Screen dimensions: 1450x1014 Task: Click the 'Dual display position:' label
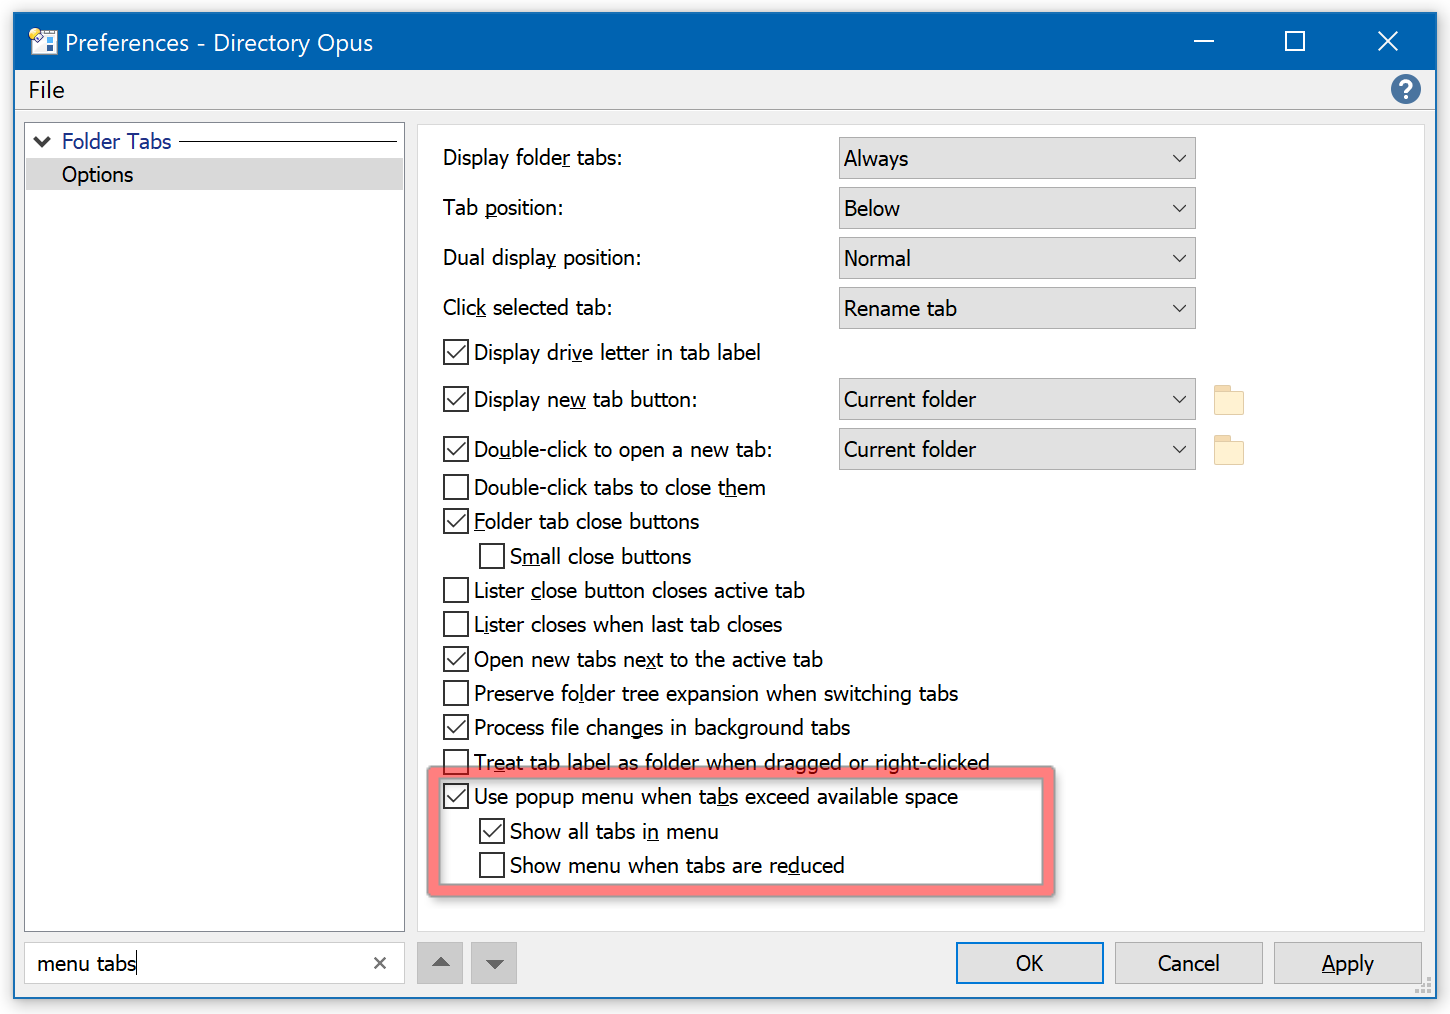coord(542,258)
